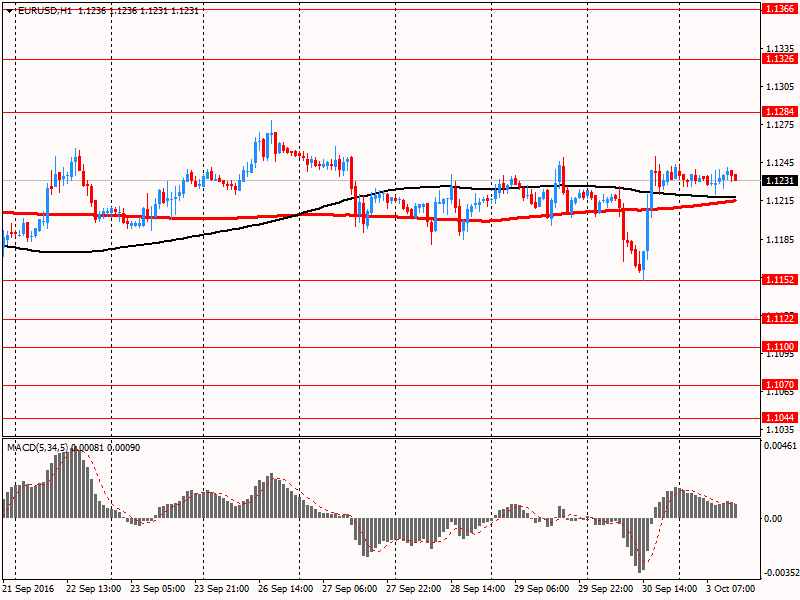
Task: Click the 23 Sep 21:00 time label
Action: [221, 589]
